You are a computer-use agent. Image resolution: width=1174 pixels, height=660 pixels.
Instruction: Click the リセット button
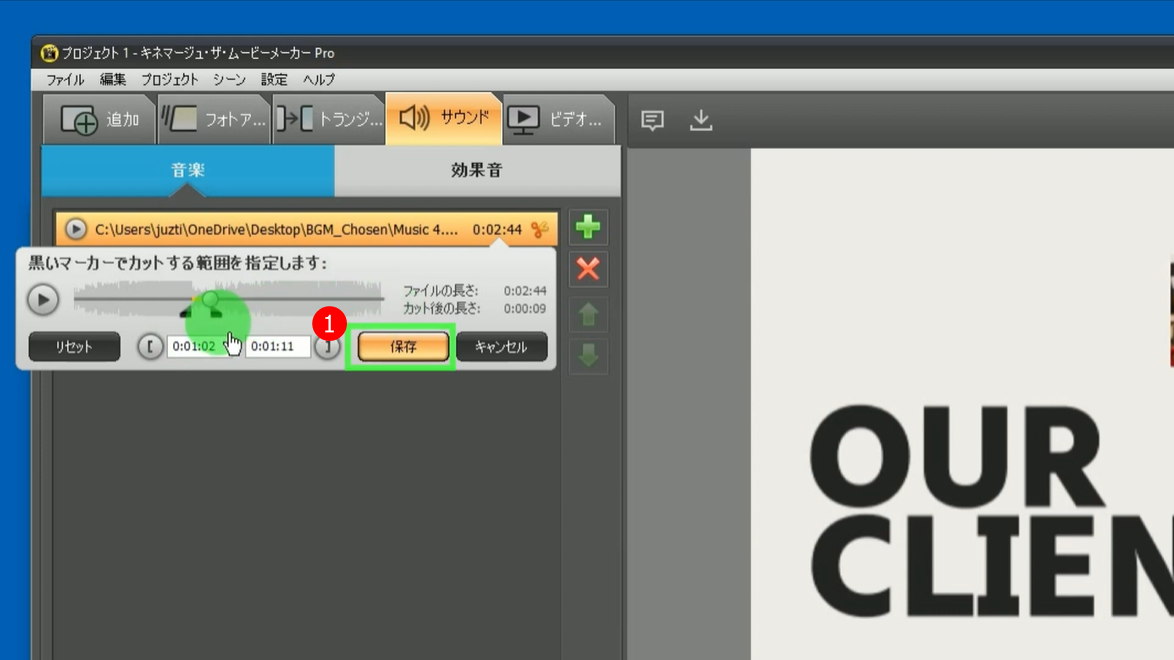[x=74, y=347]
